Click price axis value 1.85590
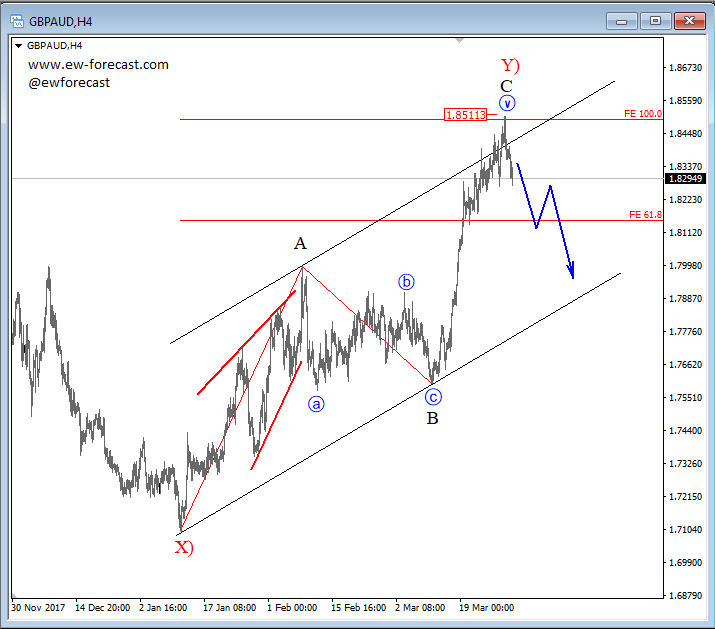 tap(685, 100)
